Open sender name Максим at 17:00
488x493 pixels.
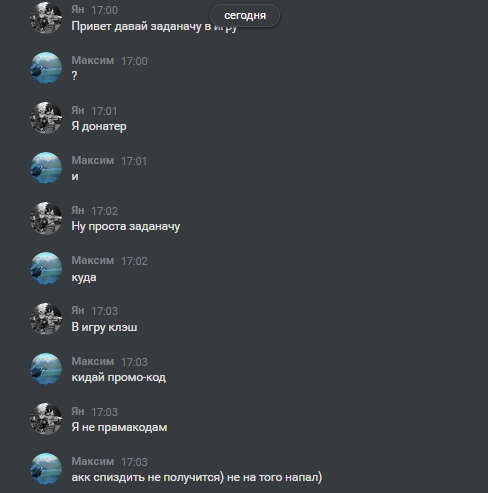[93, 60]
